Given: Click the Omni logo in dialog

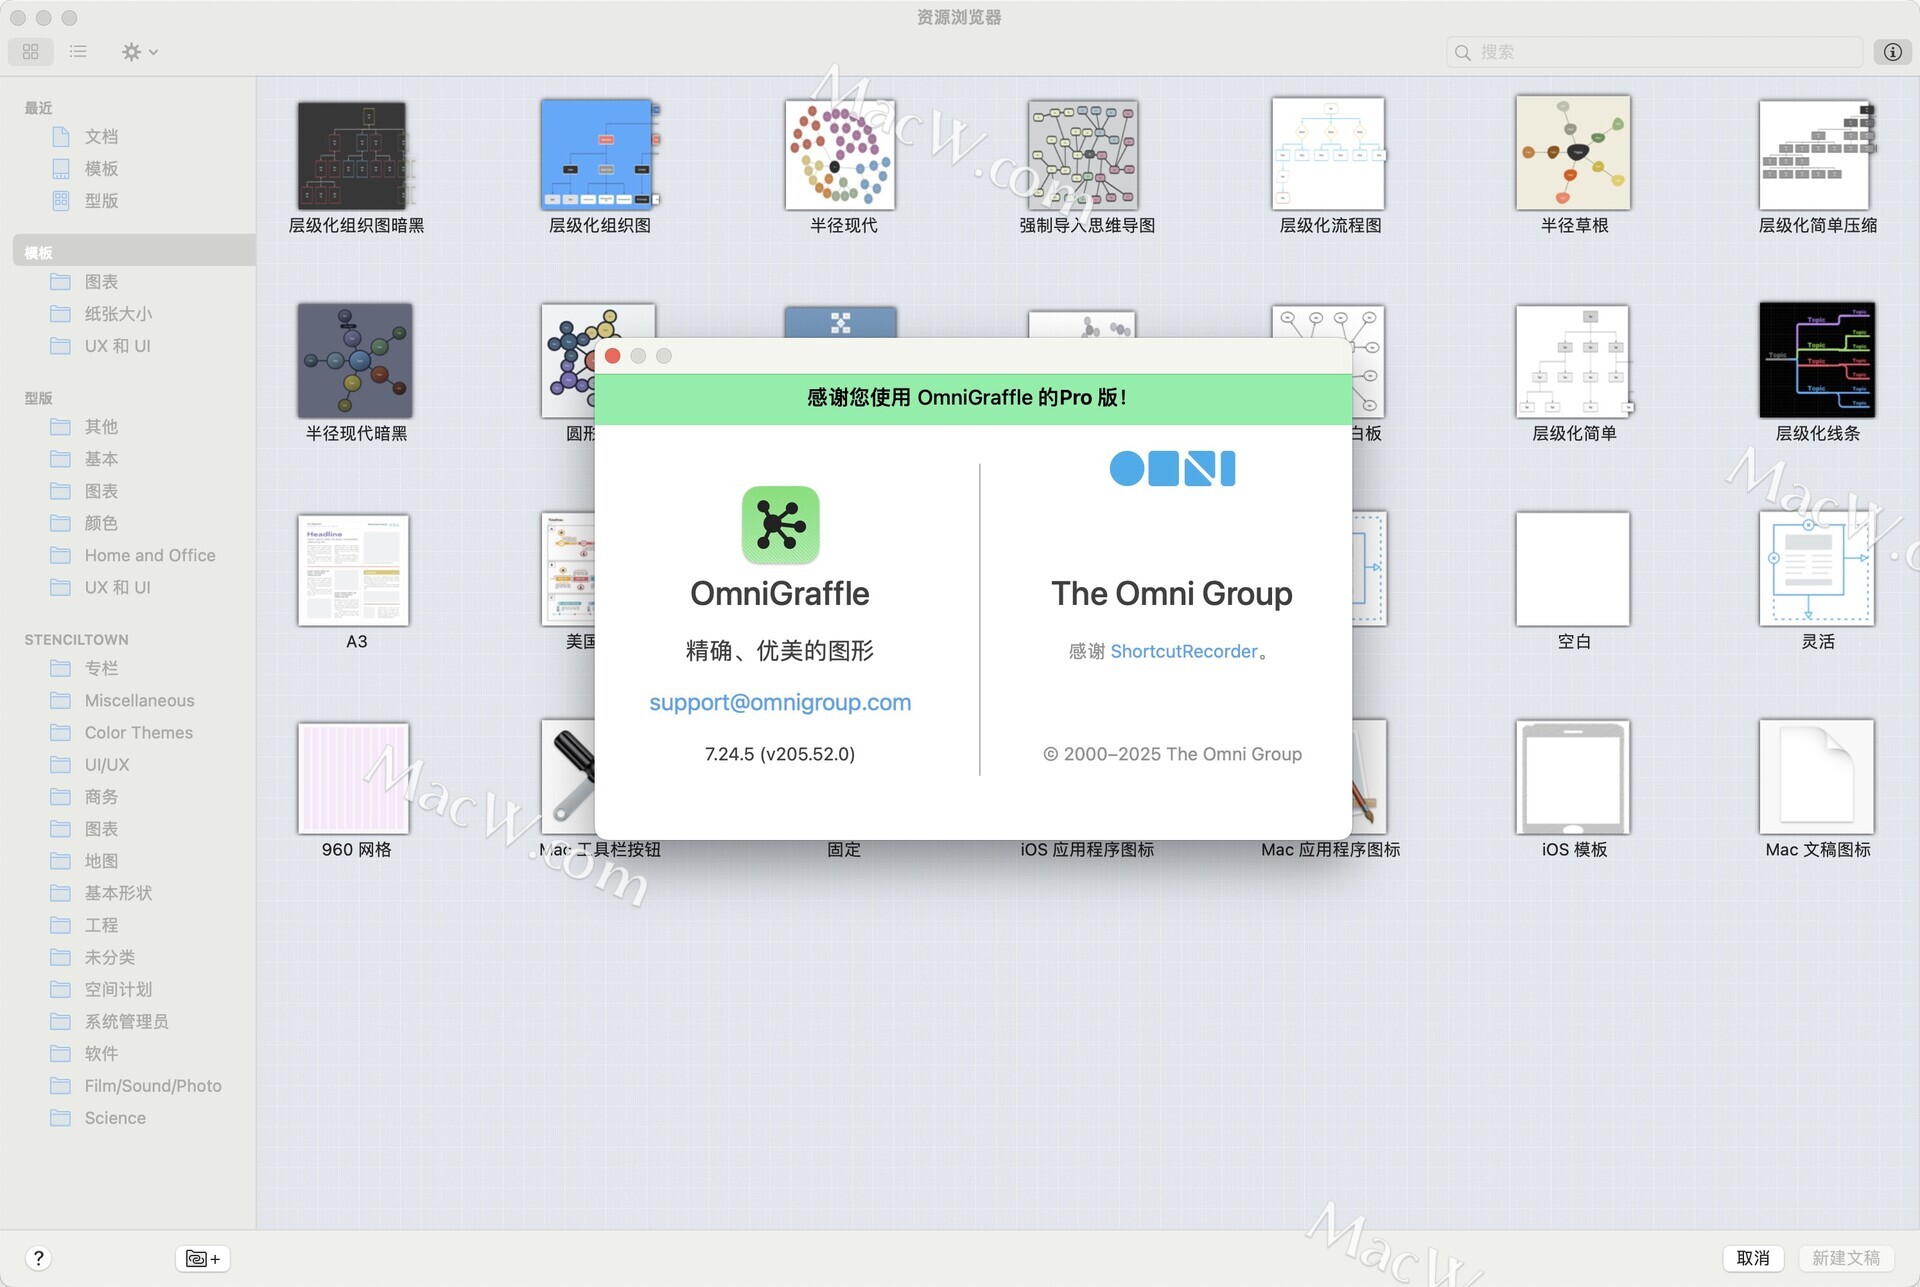Looking at the screenshot, I should coord(1172,468).
